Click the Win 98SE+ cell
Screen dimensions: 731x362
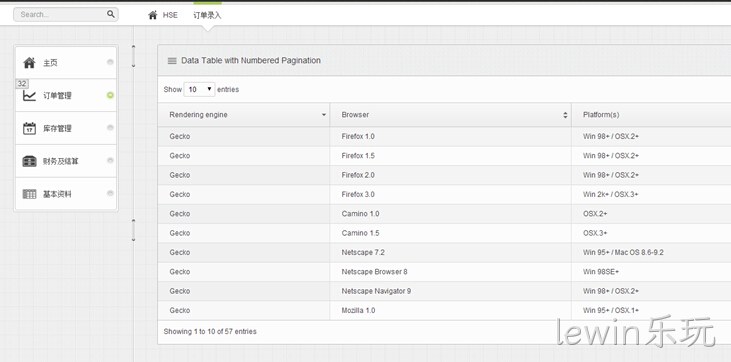[x=651, y=272]
